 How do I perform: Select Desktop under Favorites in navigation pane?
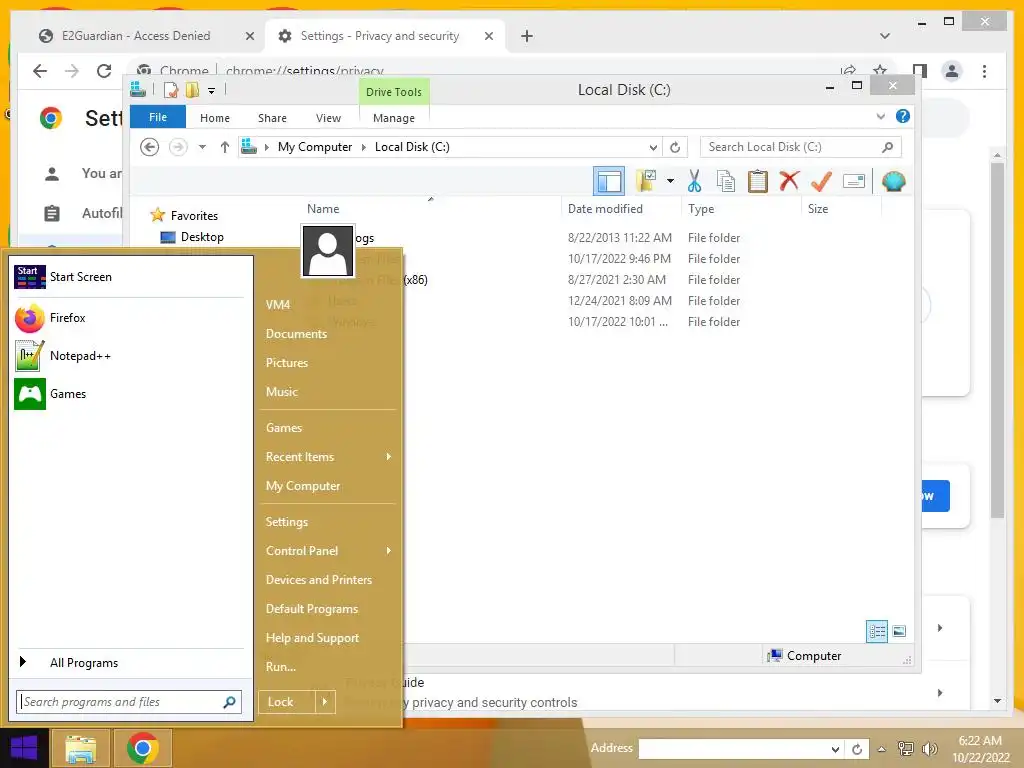202,237
